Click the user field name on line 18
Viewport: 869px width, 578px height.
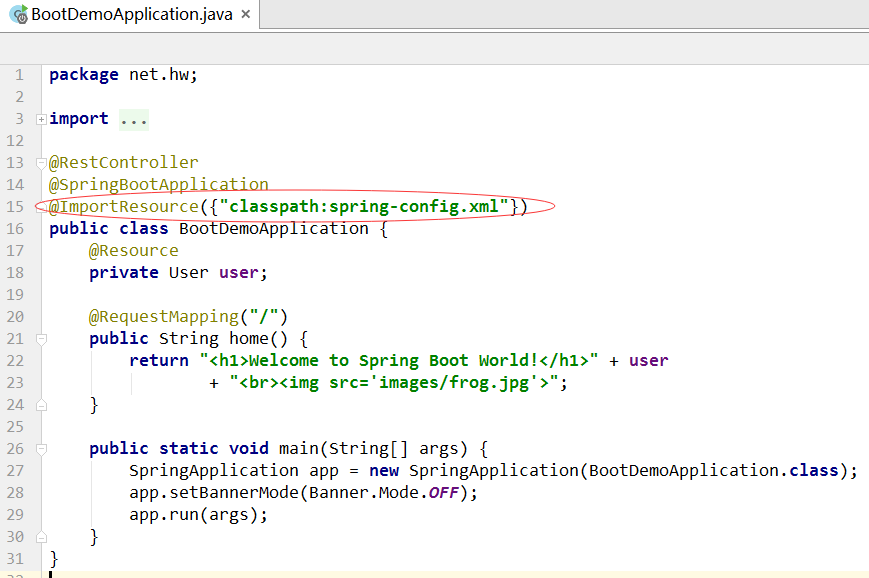coord(239,273)
